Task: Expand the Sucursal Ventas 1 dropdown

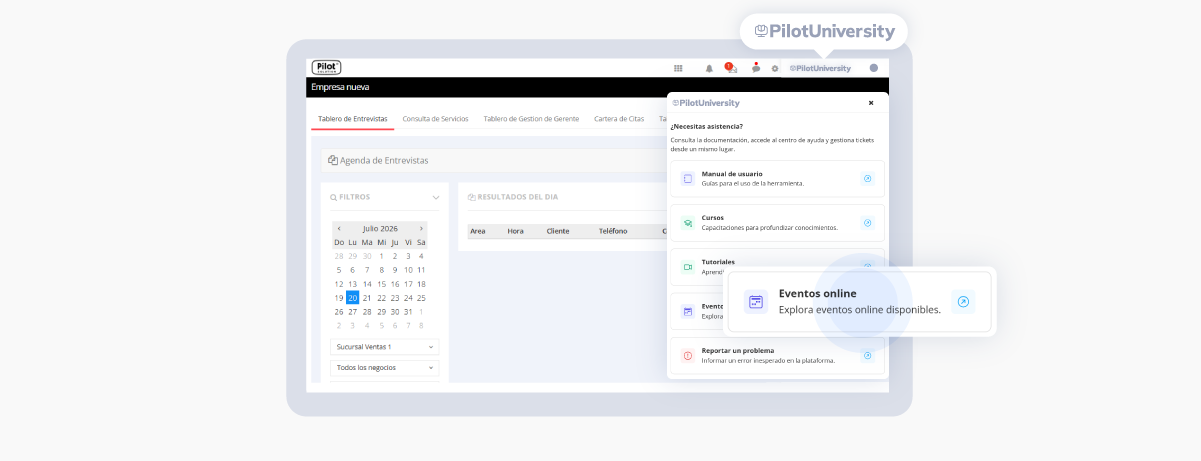Action: (385, 347)
